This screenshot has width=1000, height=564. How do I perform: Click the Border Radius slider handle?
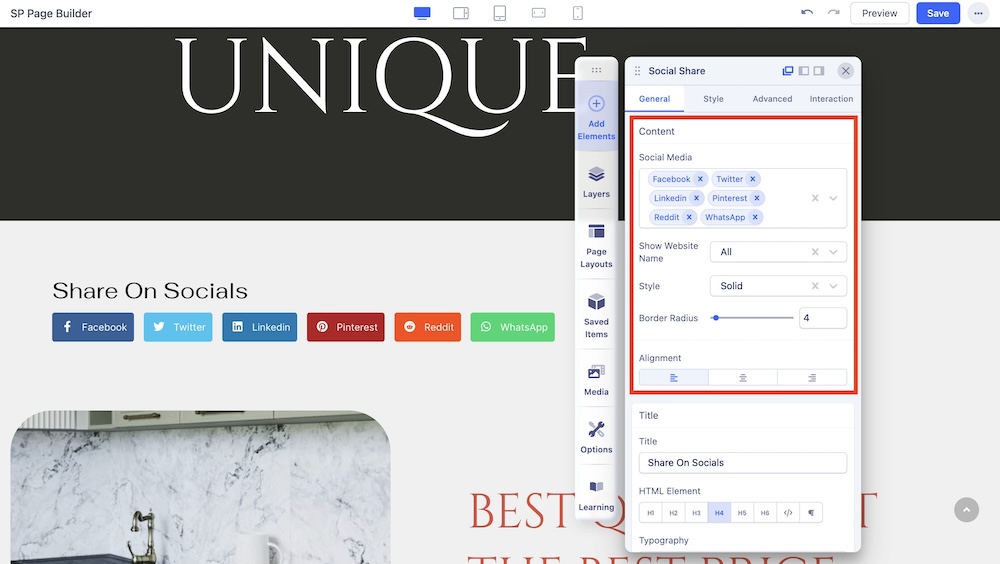pos(716,318)
